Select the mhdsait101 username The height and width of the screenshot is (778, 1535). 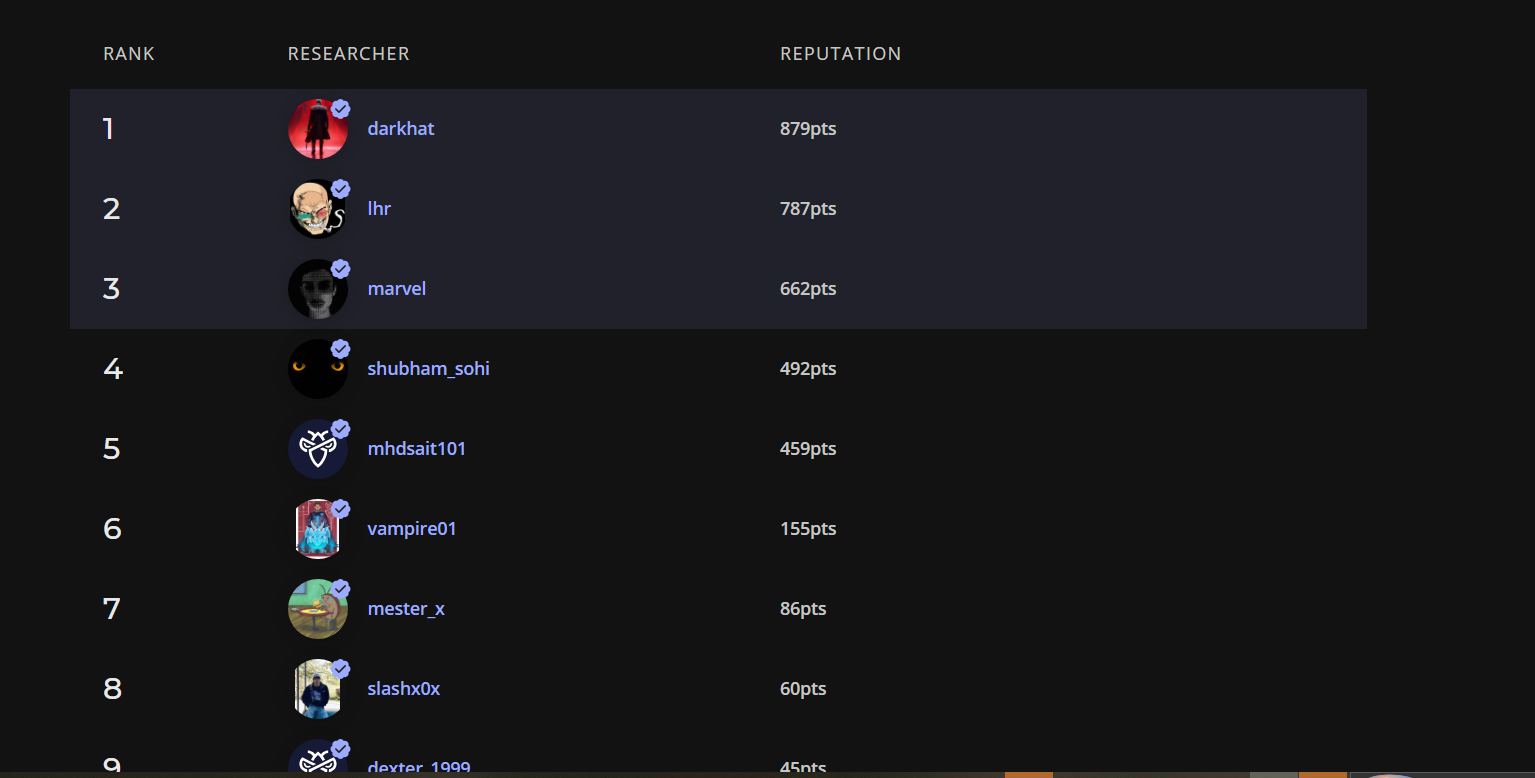(417, 449)
